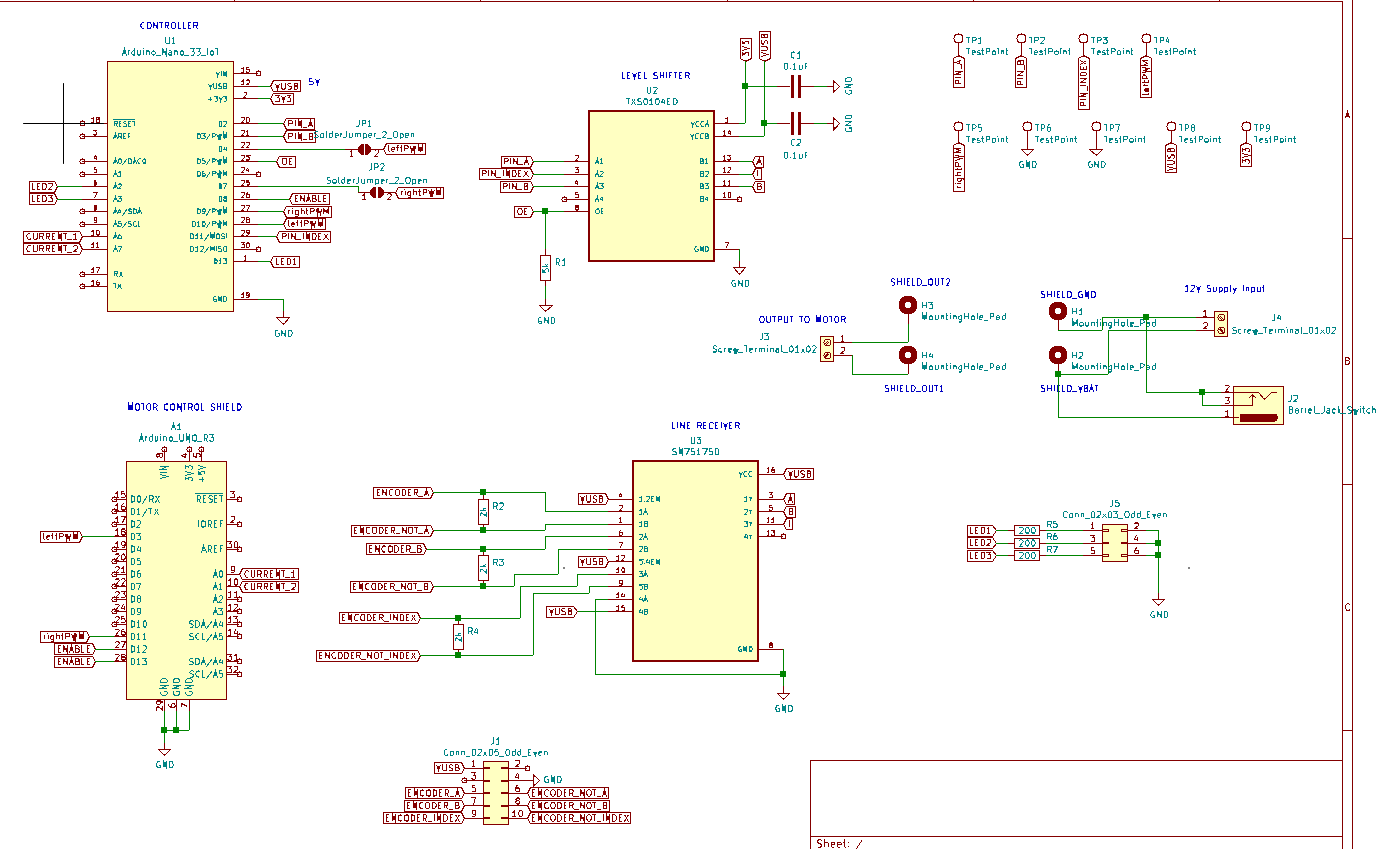Click resistor R3 symbol
Viewport: 1383px width, 849px height.
click(484, 568)
